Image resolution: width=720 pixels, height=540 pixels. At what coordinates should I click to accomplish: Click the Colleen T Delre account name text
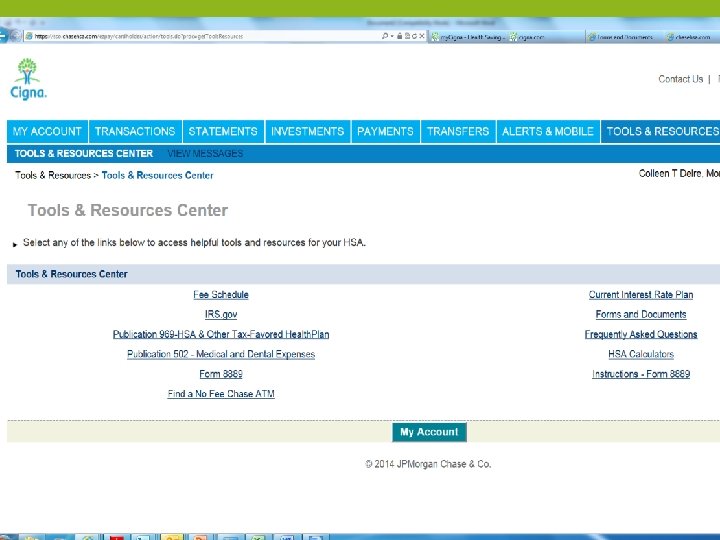670,174
